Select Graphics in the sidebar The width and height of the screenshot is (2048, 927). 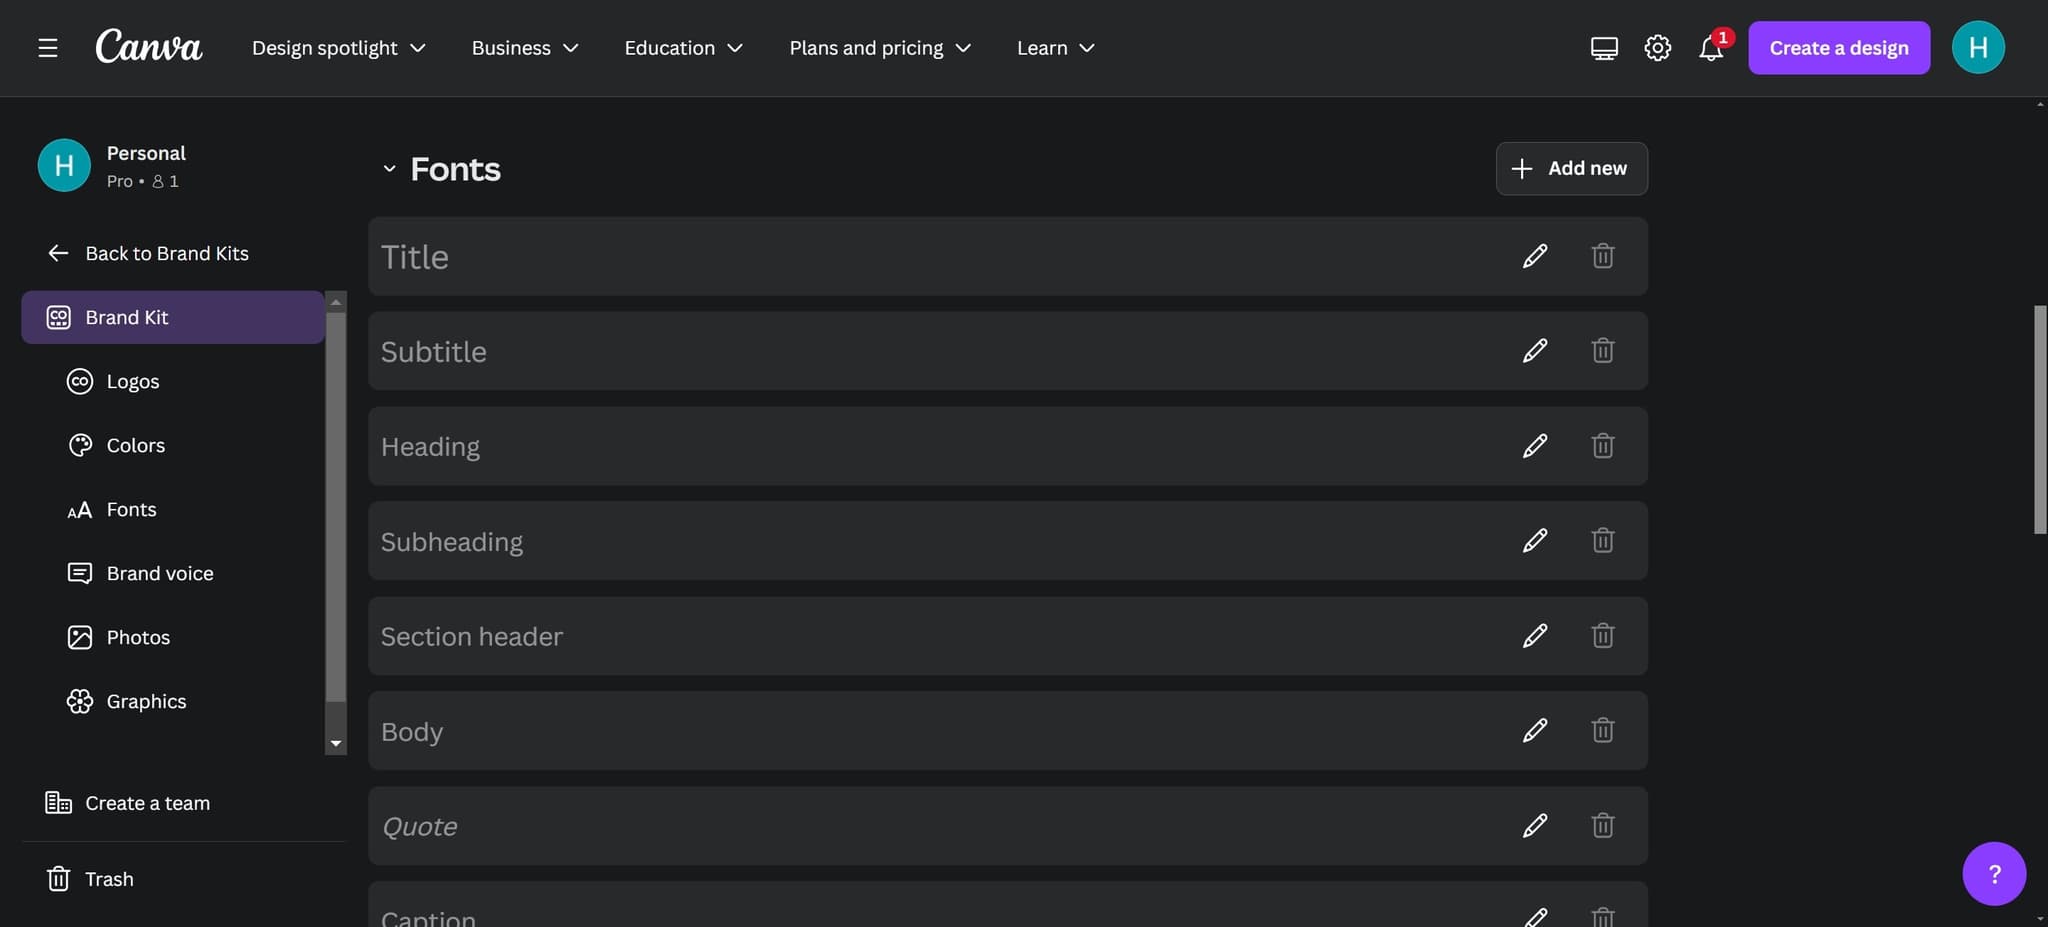pos(145,701)
